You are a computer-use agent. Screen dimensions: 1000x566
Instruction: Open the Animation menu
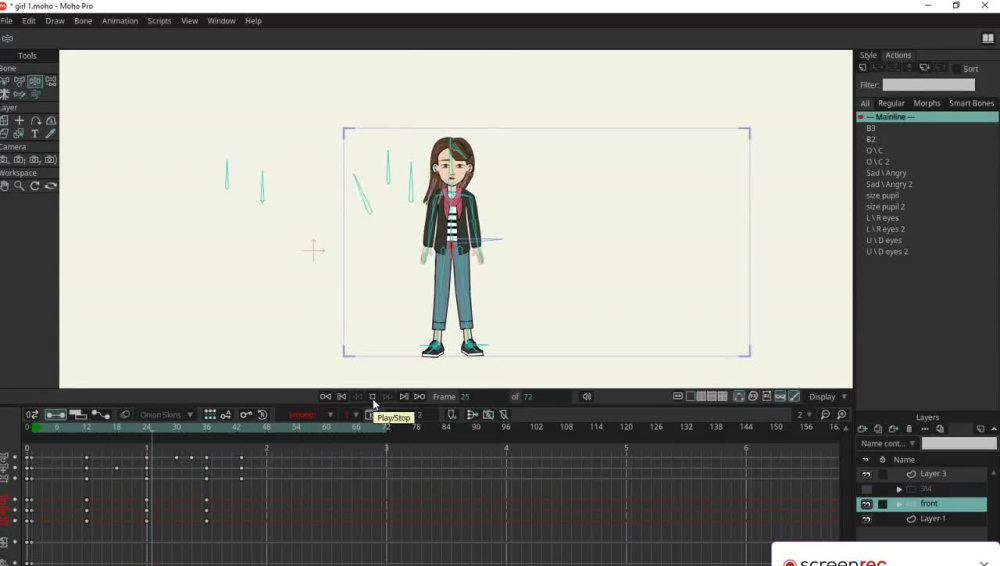click(x=120, y=21)
